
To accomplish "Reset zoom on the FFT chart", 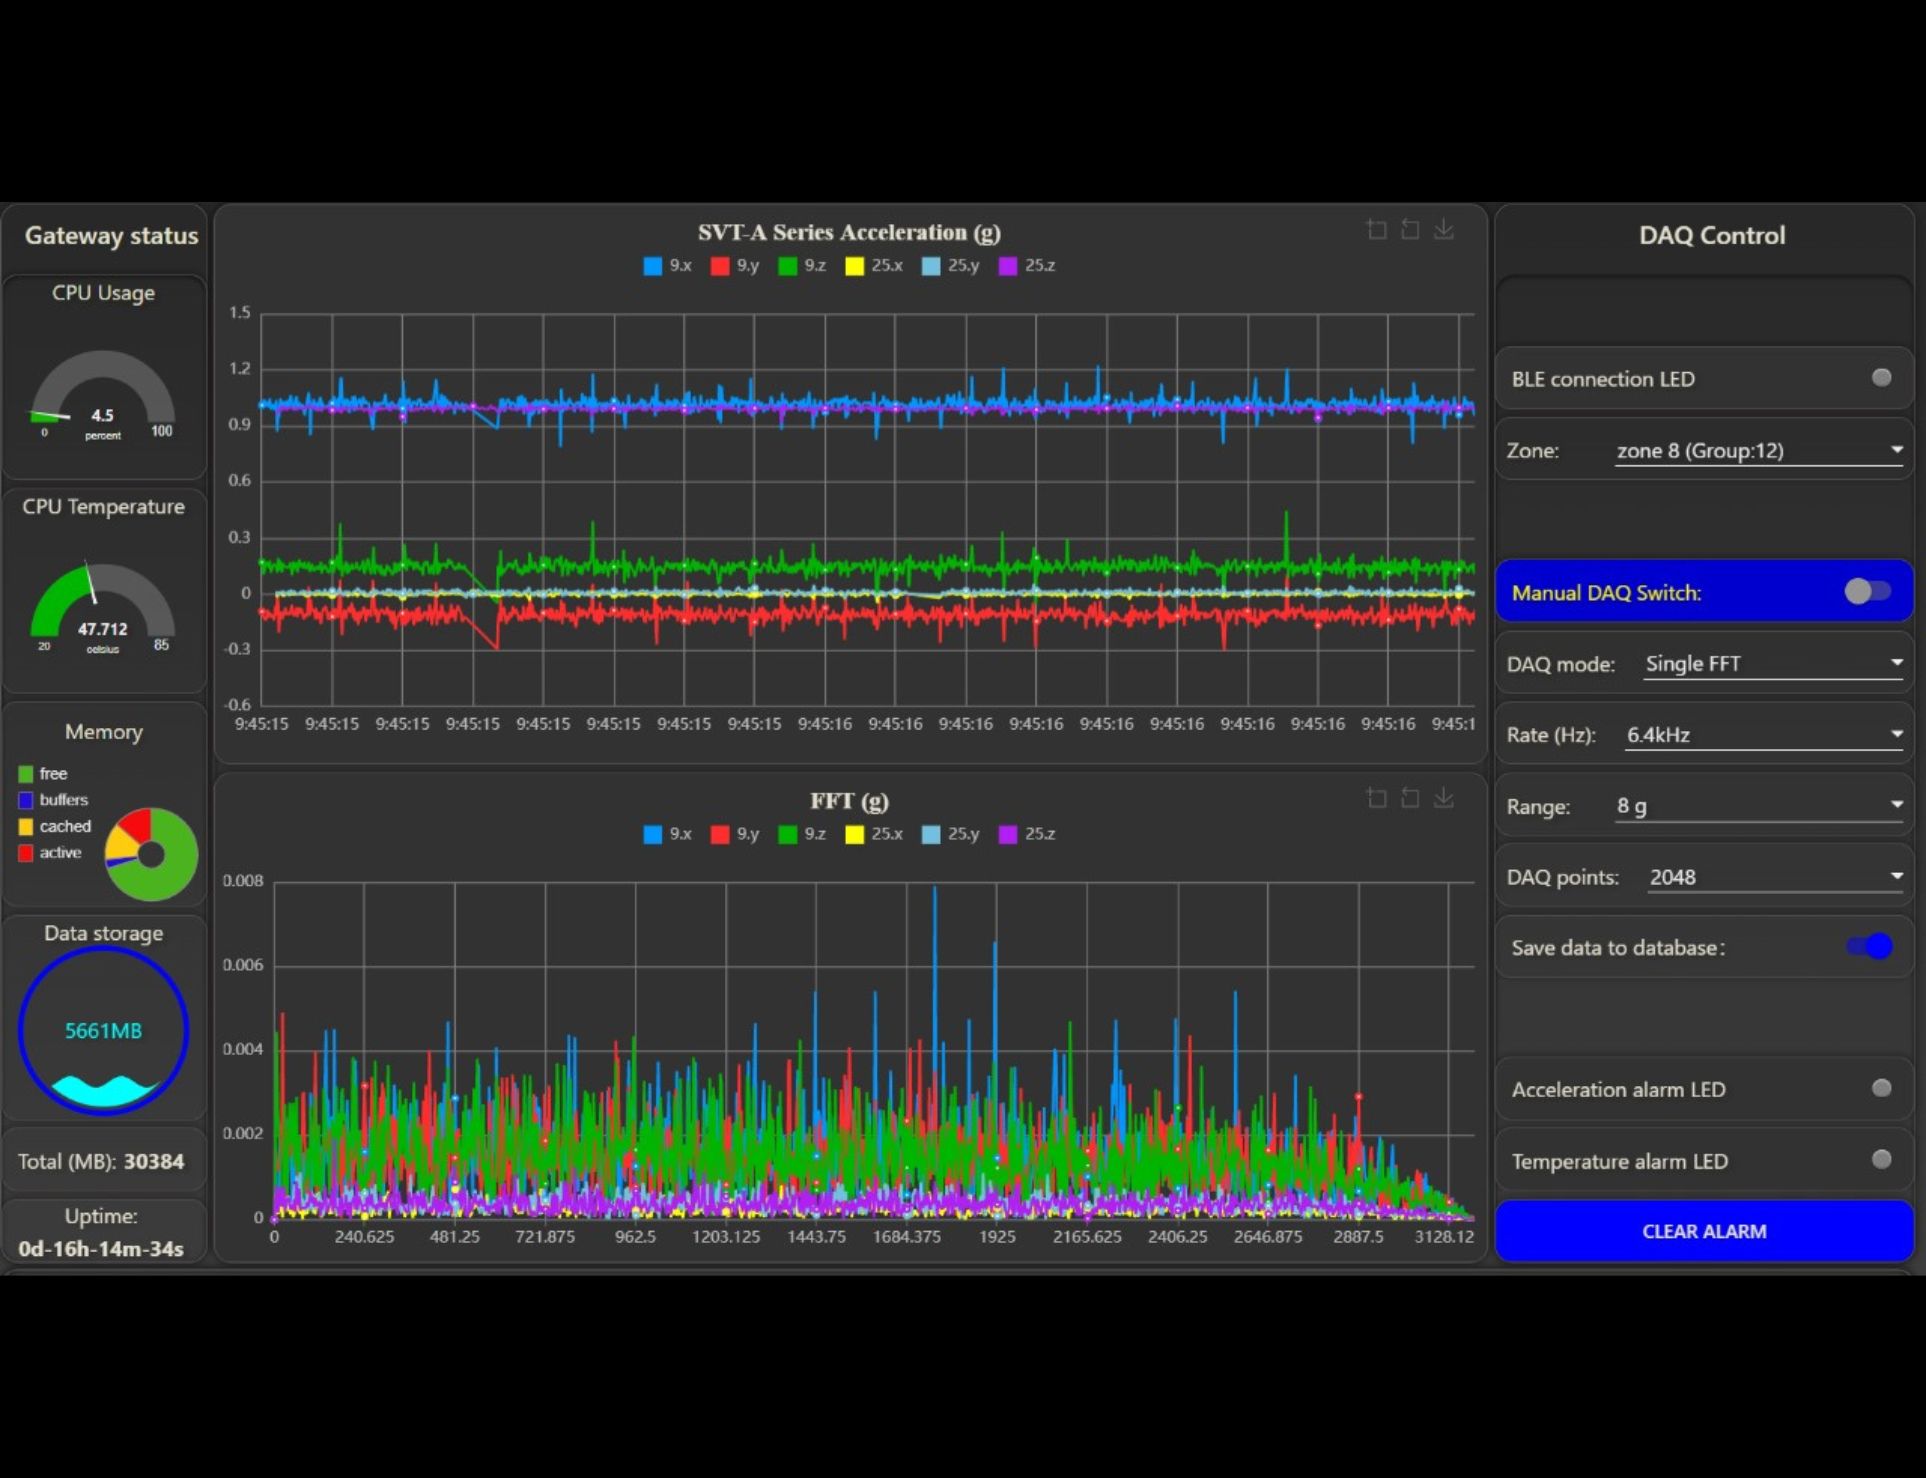I will [x=1410, y=798].
